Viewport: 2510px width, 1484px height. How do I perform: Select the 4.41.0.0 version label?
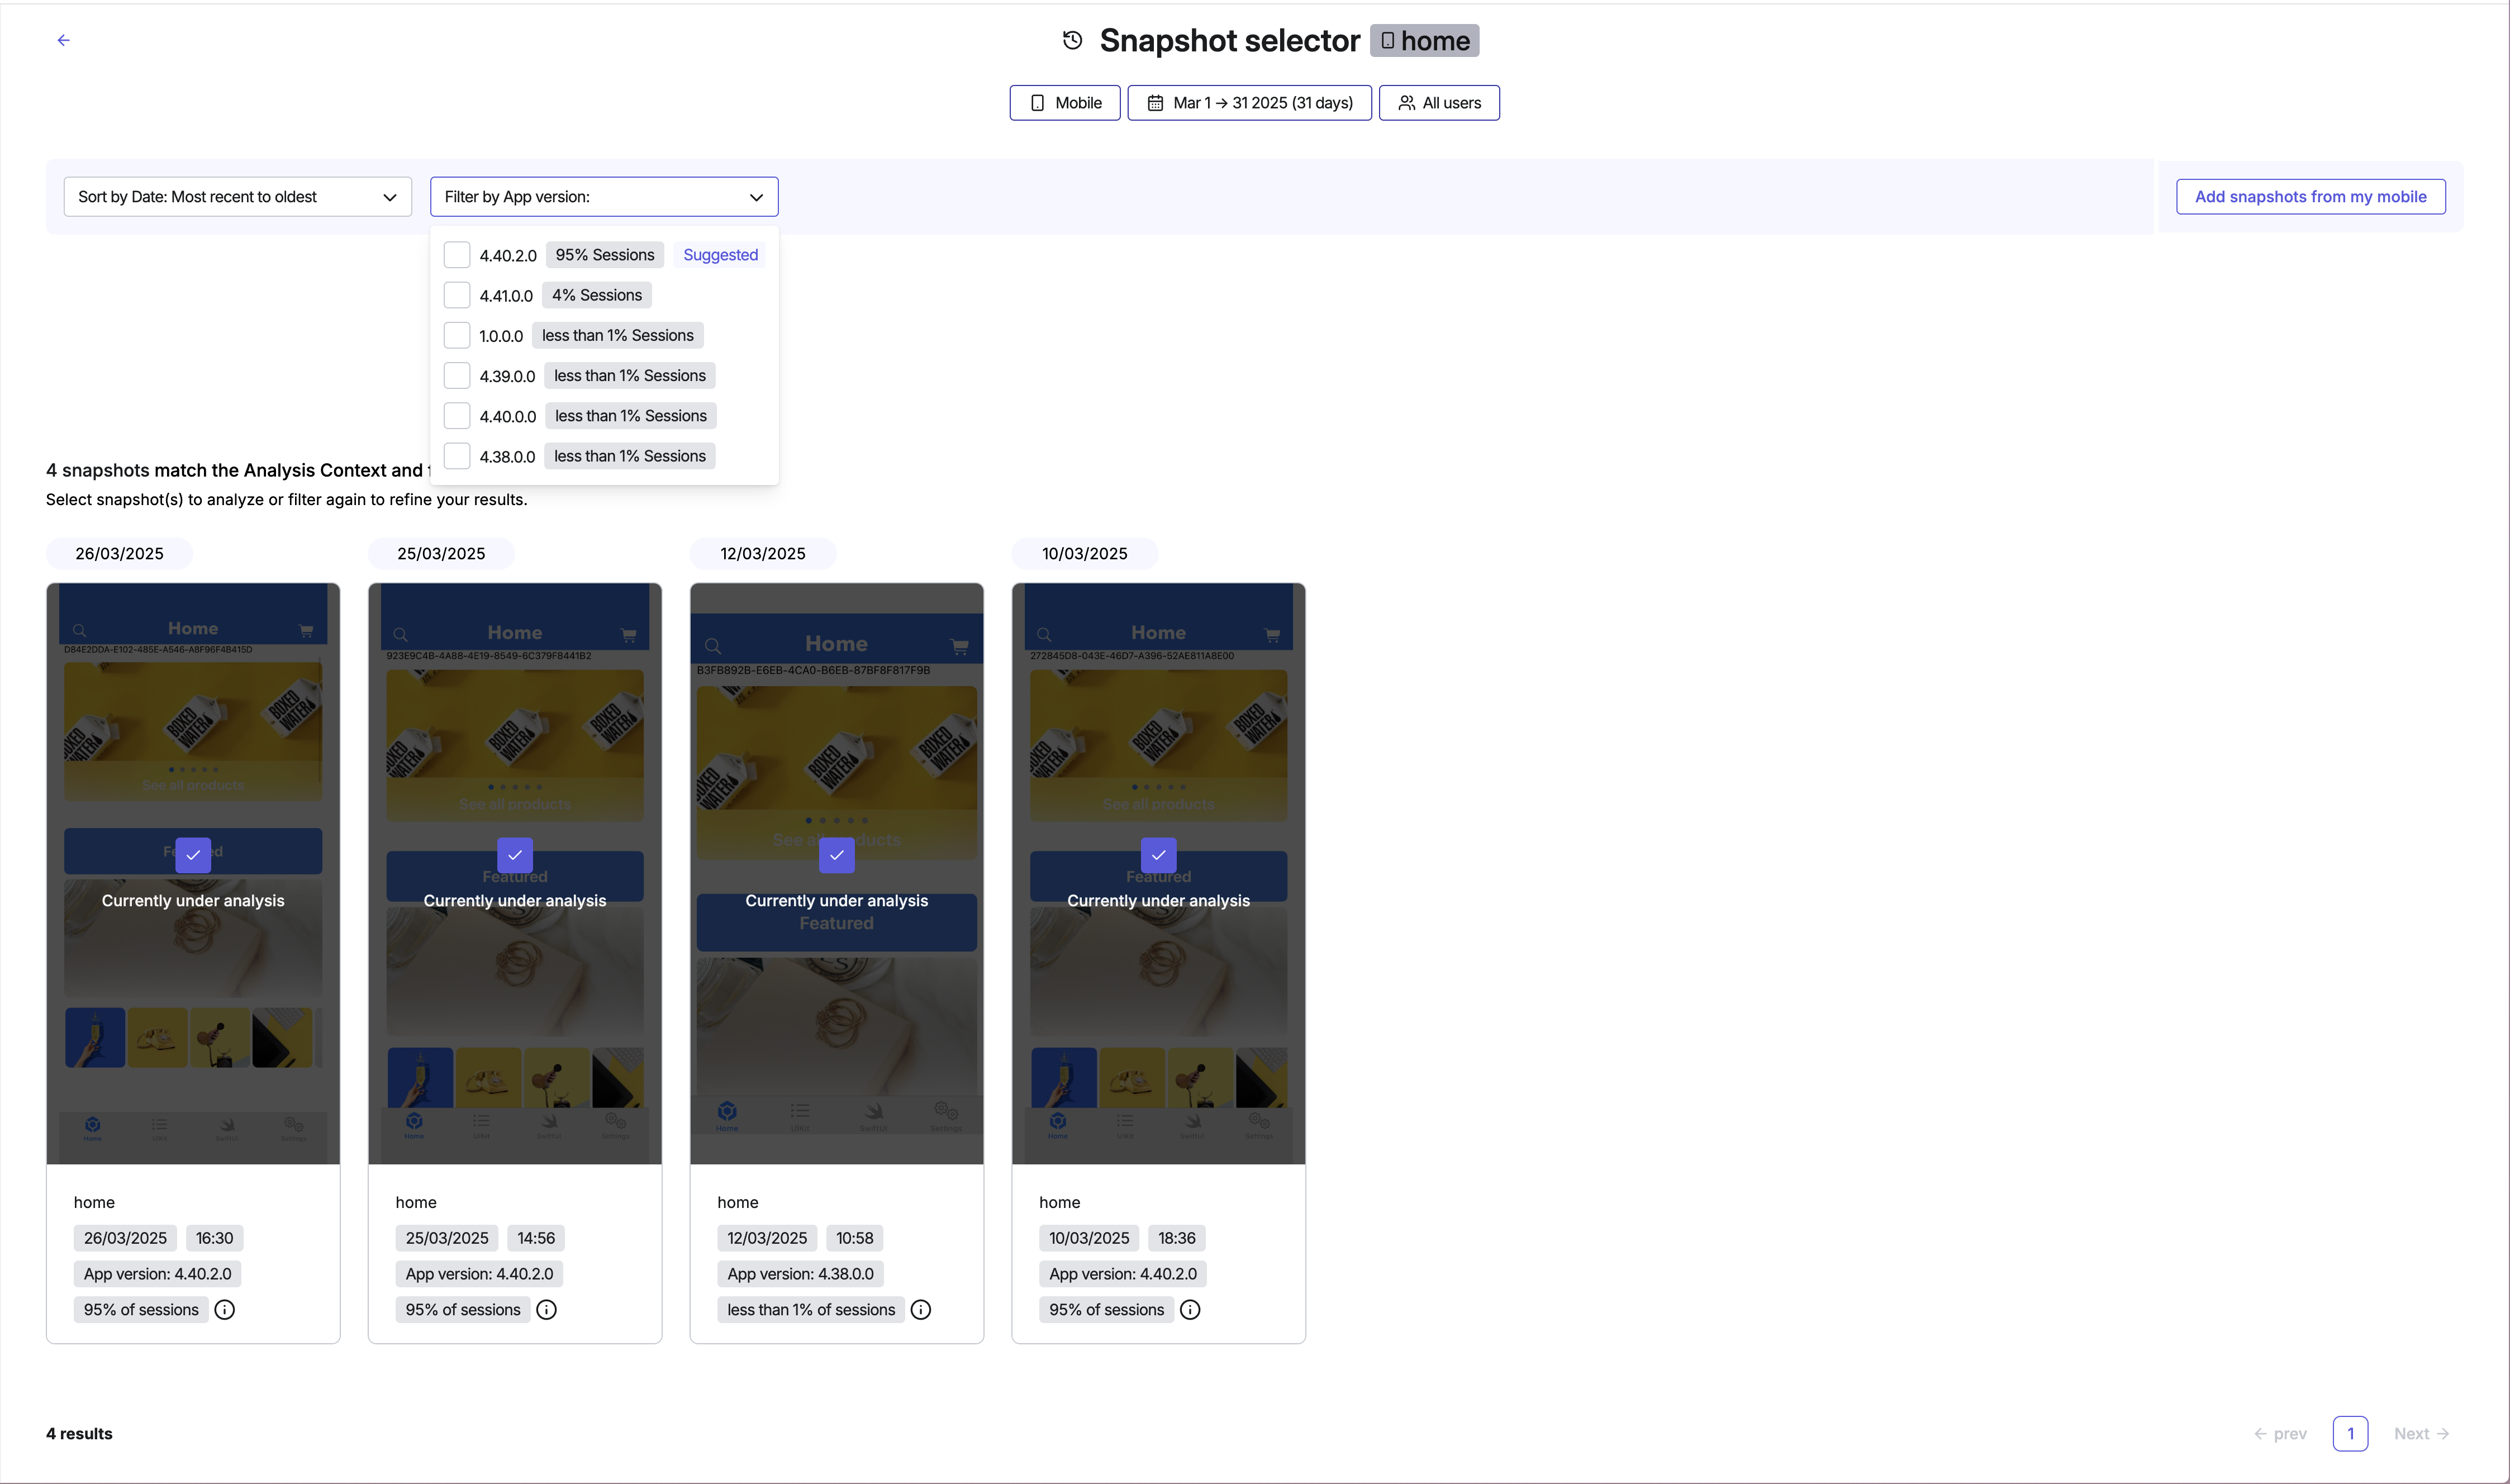(x=506, y=296)
